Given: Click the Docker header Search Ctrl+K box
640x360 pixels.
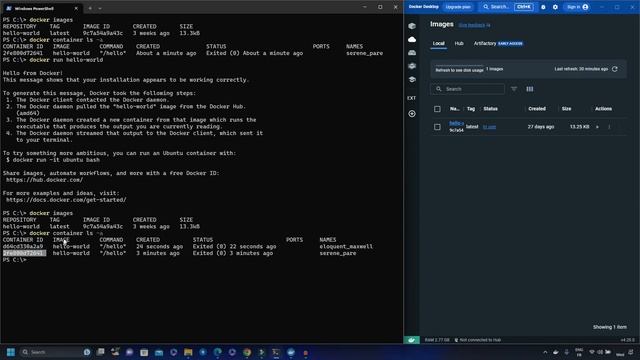Looking at the screenshot, I should coord(507,7).
